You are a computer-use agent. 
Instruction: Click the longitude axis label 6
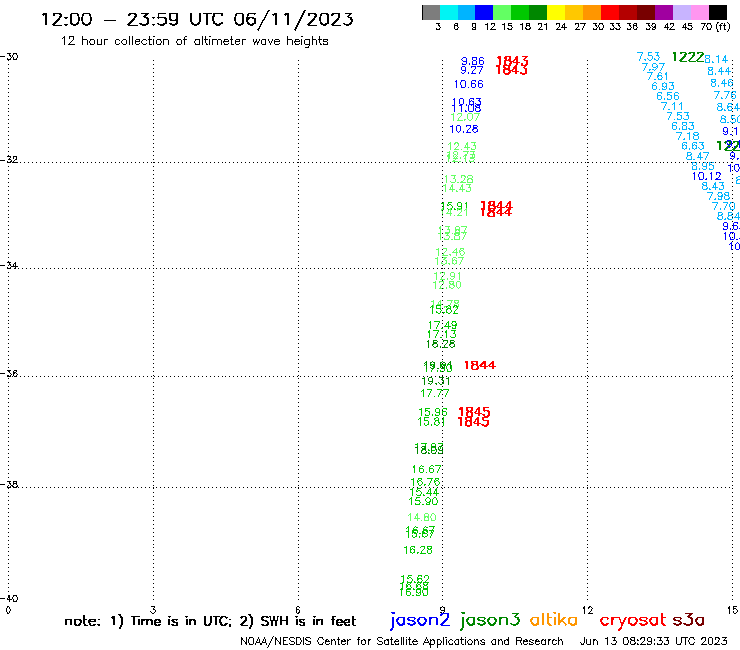point(298,610)
